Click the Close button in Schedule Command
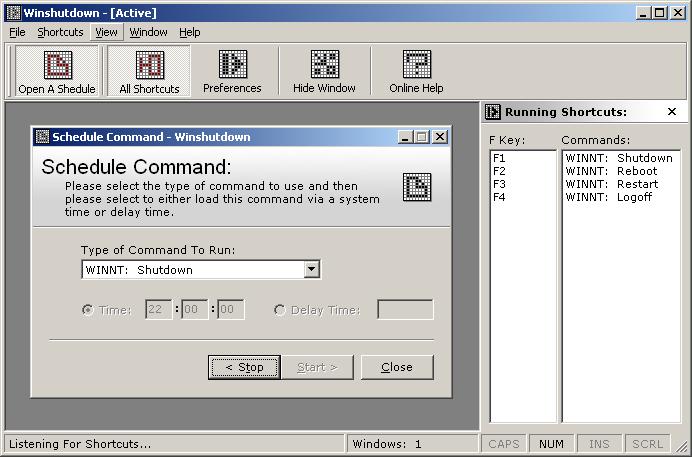This screenshot has width=692, height=457. tap(397, 367)
